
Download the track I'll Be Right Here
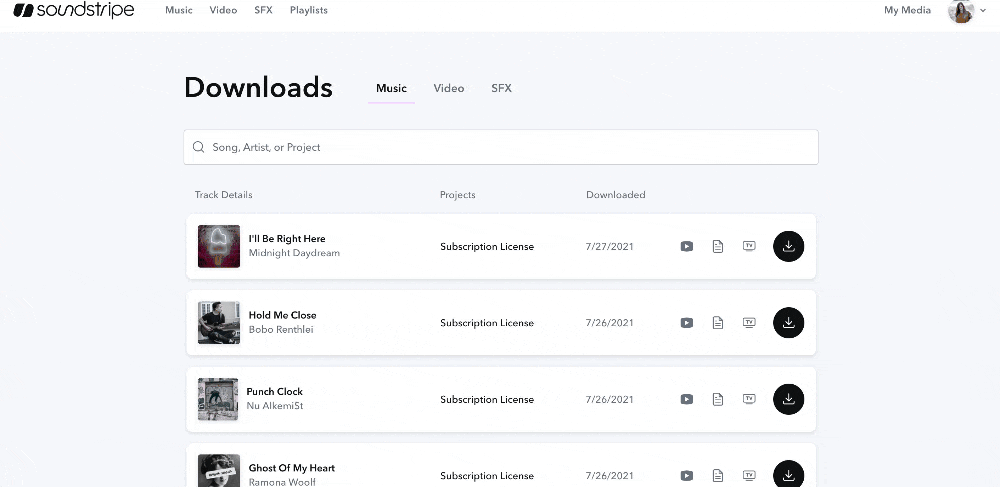788,246
